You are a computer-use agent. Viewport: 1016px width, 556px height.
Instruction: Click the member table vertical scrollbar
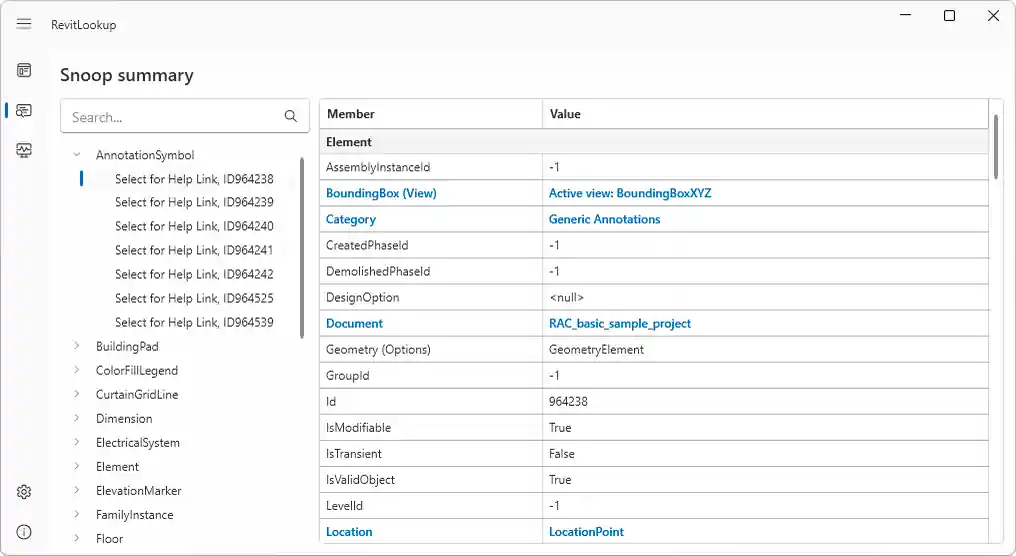tap(996, 148)
